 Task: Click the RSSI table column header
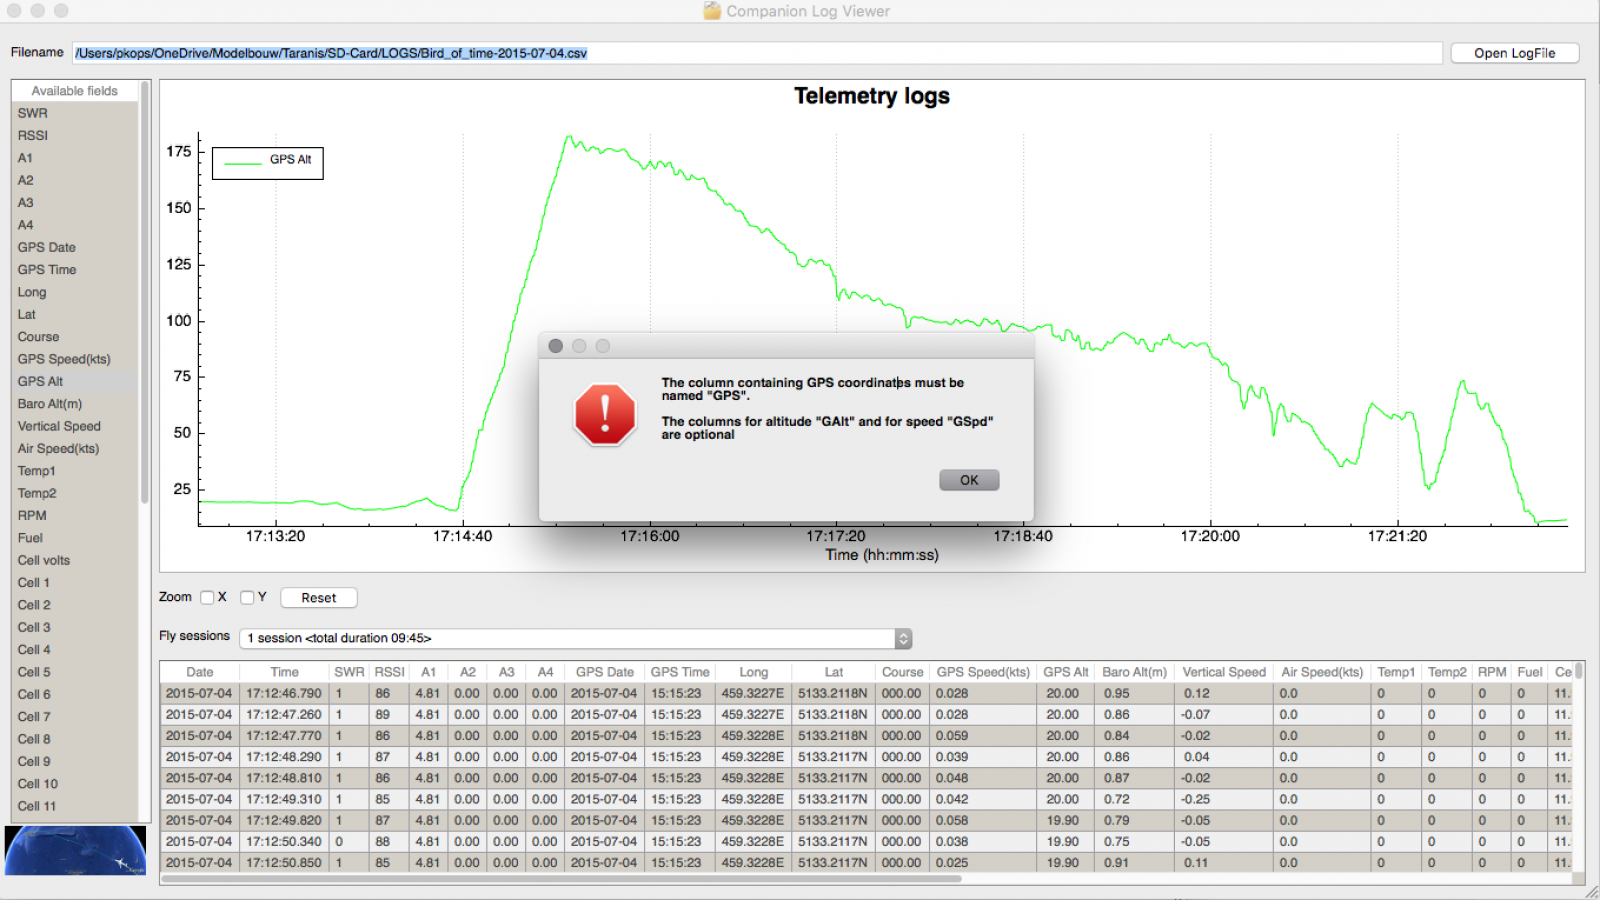tap(389, 672)
